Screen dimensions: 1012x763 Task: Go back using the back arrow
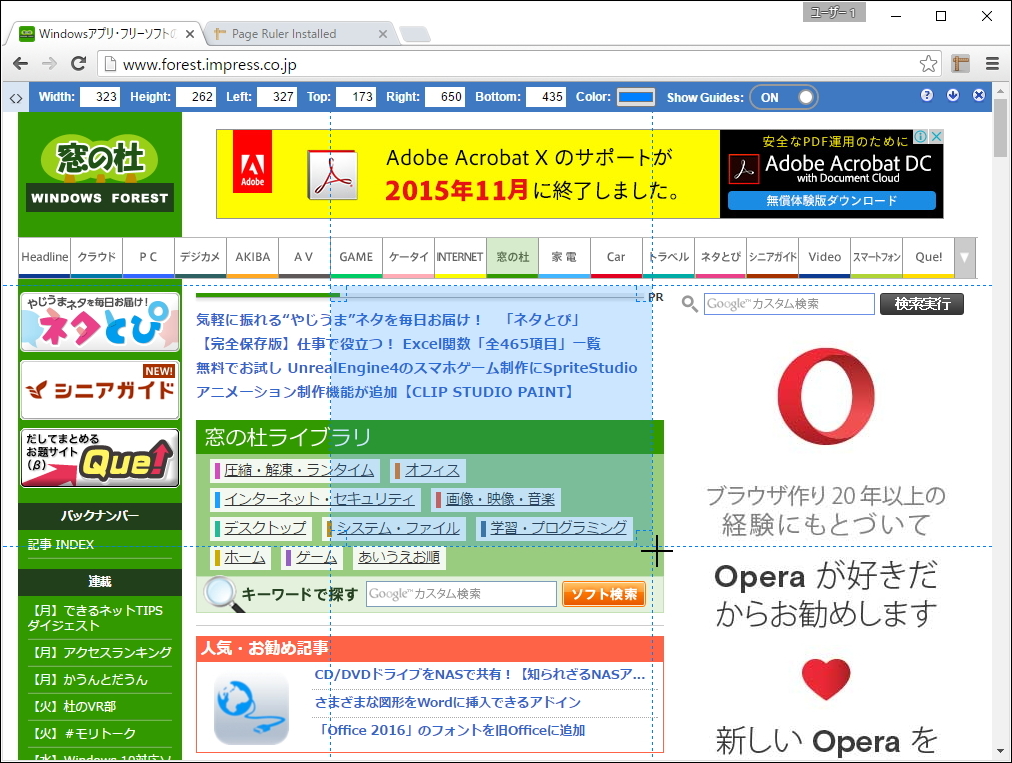click(21, 62)
